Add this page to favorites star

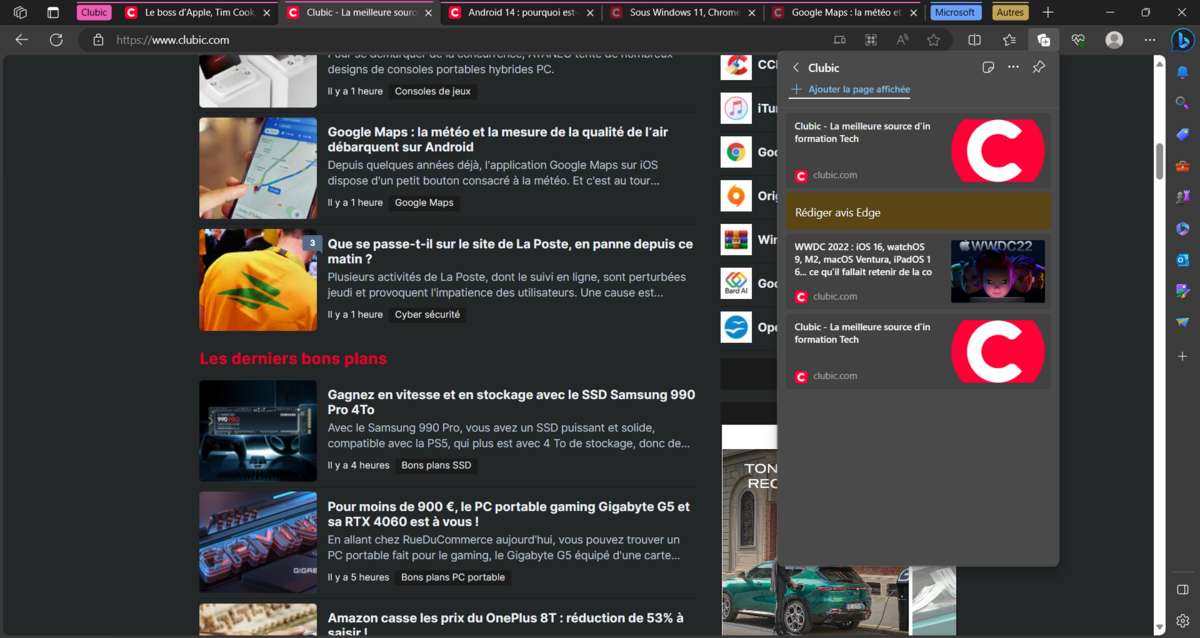pyautogui.click(x=933, y=40)
